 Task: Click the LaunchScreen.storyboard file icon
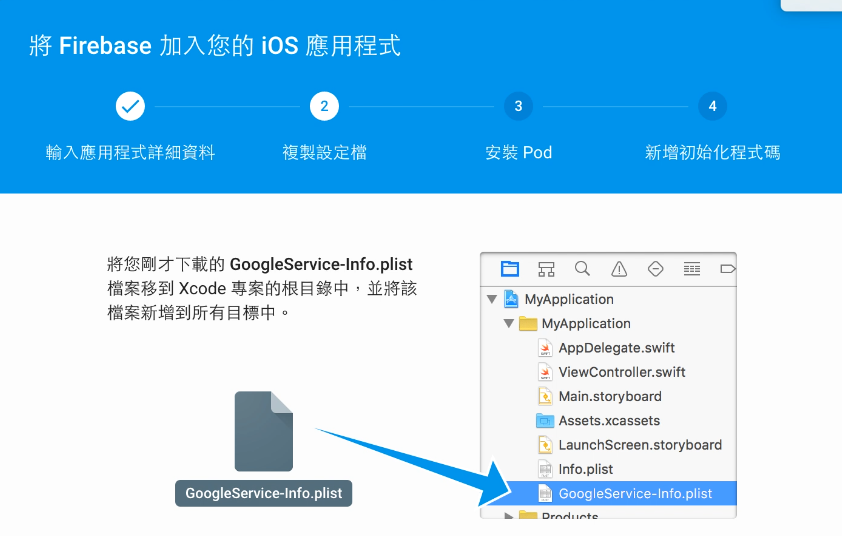click(x=545, y=445)
